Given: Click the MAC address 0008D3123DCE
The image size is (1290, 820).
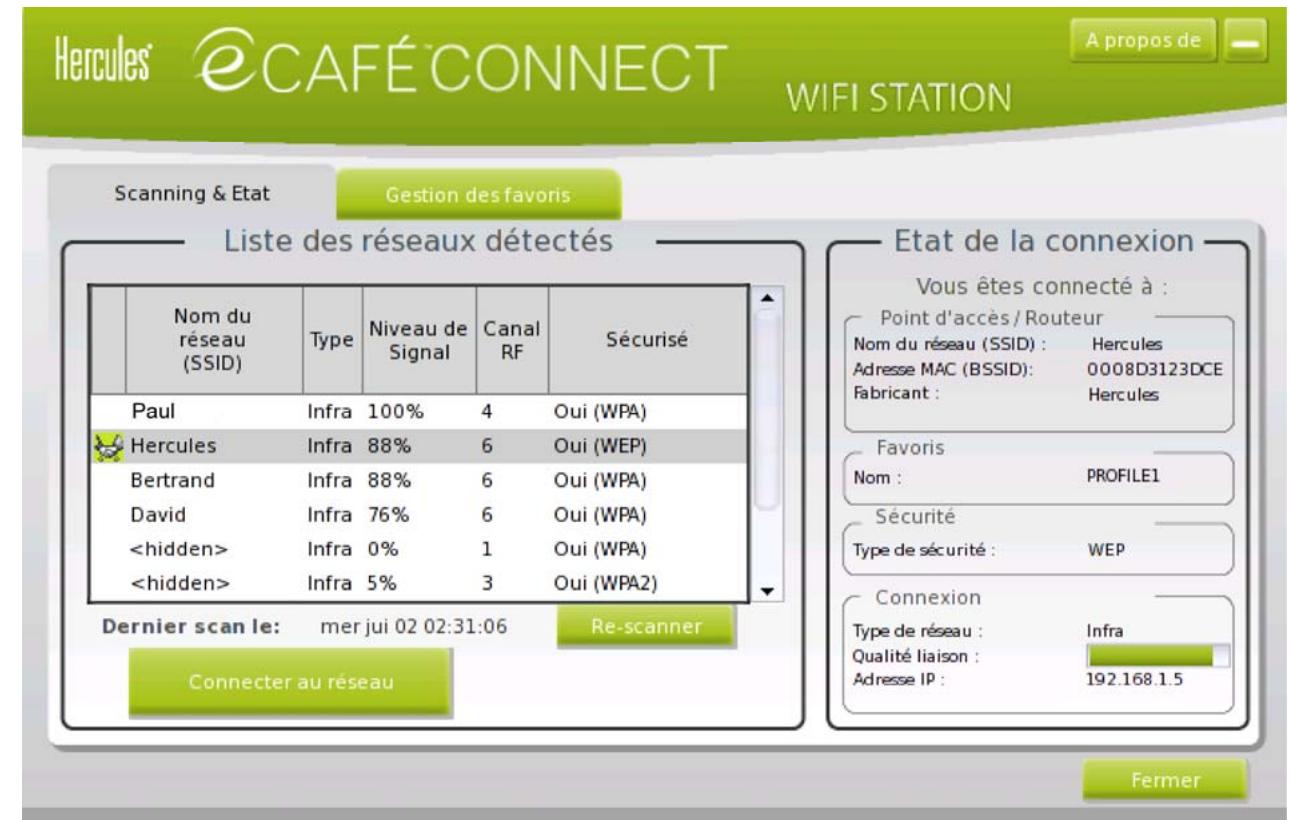Looking at the screenshot, I should [1155, 371].
